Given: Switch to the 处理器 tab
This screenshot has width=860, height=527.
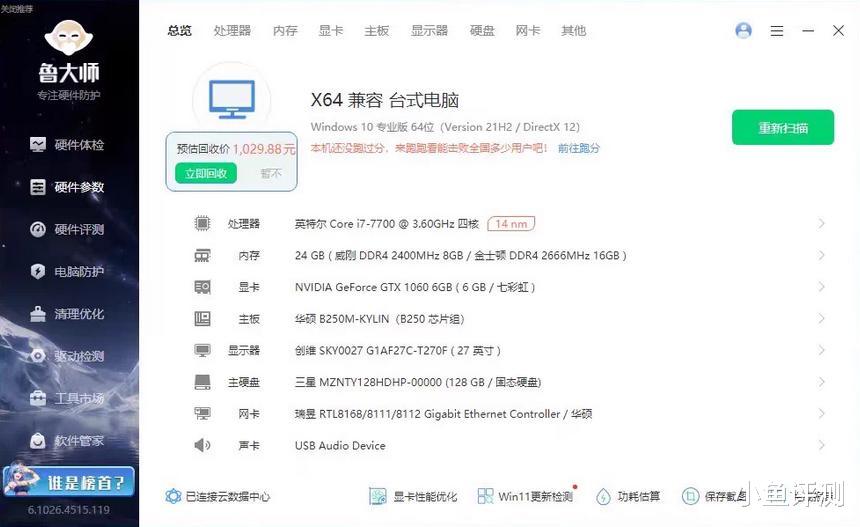Looking at the screenshot, I should tap(232, 31).
